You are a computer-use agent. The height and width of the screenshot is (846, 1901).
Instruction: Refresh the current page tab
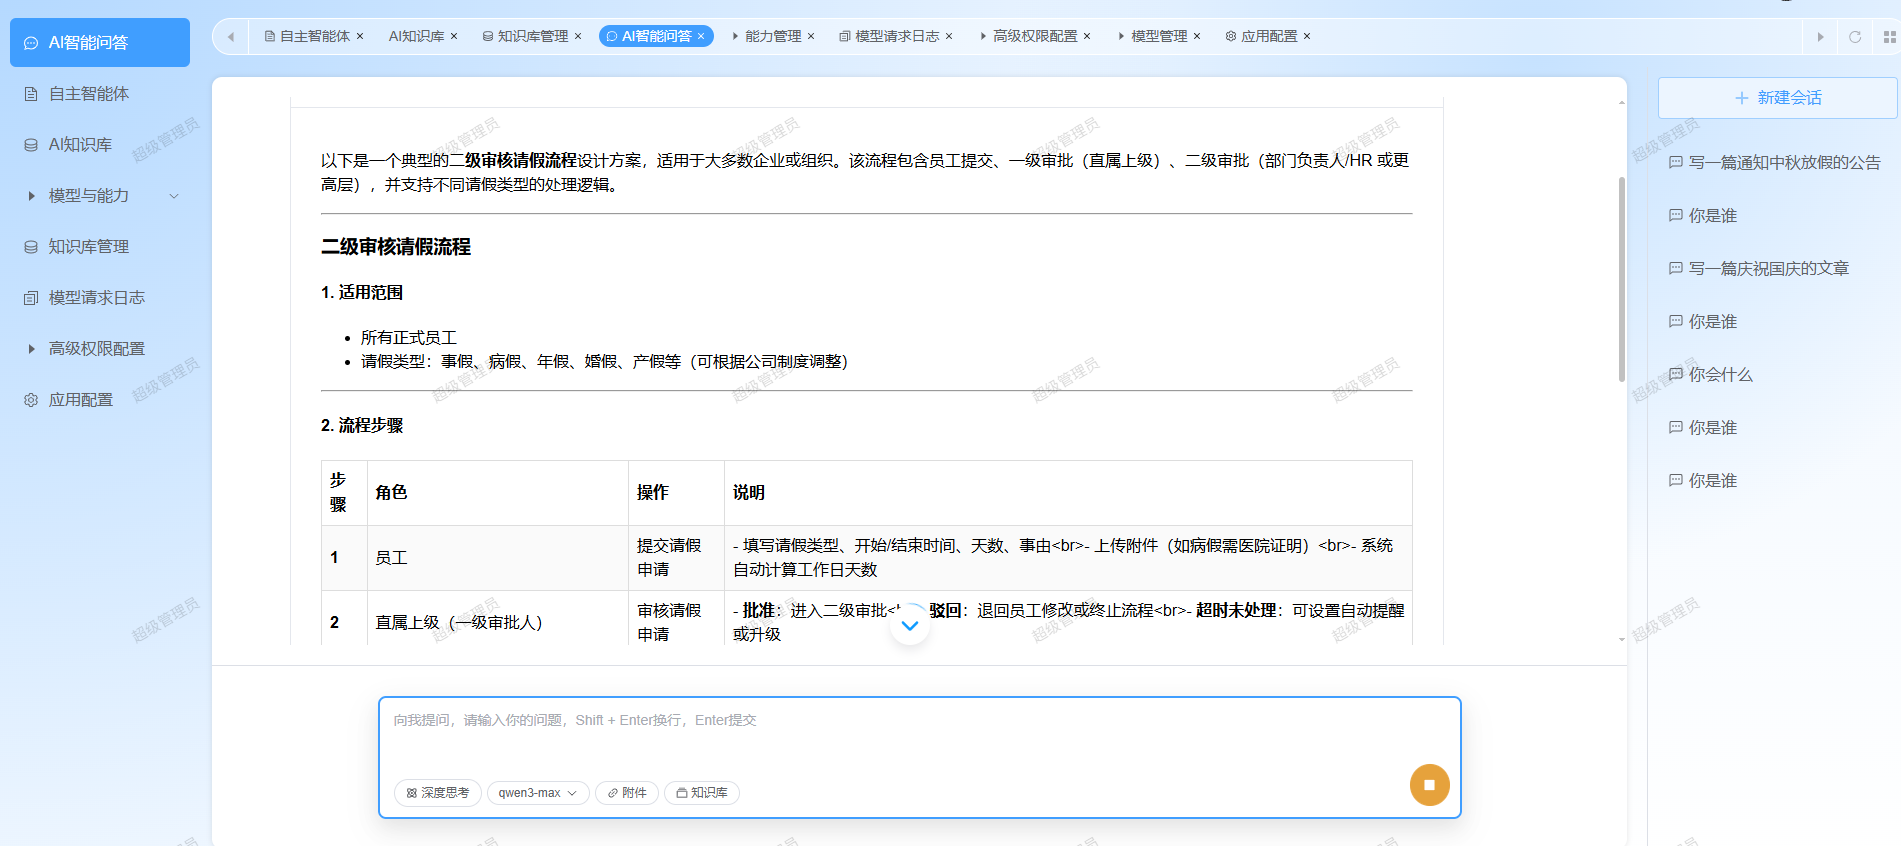click(x=1855, y=37)
